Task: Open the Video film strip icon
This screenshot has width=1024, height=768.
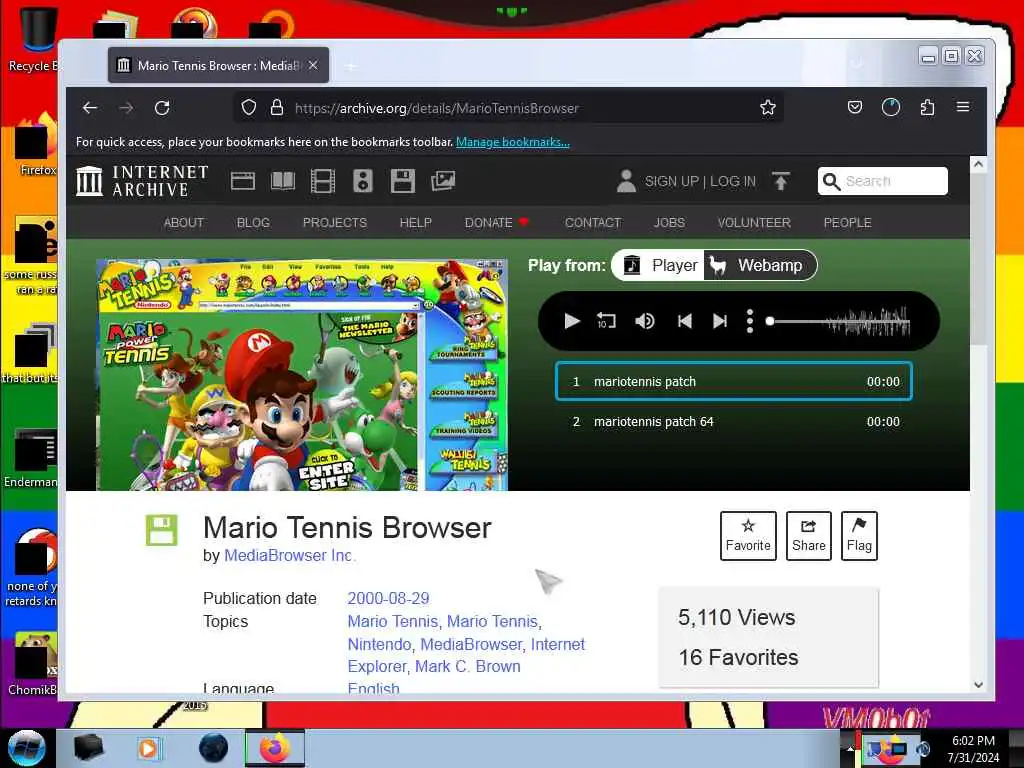Action: pyautogui.click(x=323, y=181)
